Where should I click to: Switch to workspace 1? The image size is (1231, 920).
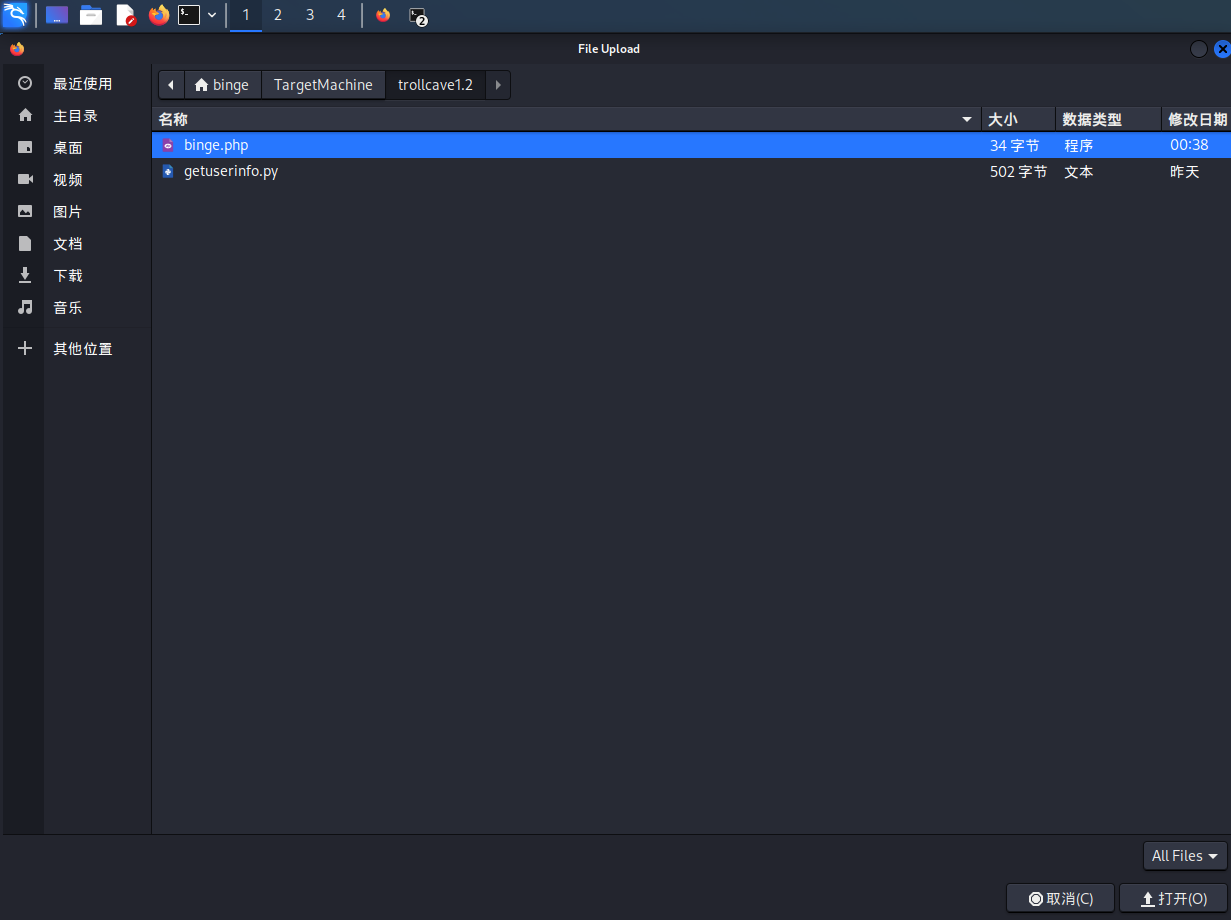coord(246,15)
